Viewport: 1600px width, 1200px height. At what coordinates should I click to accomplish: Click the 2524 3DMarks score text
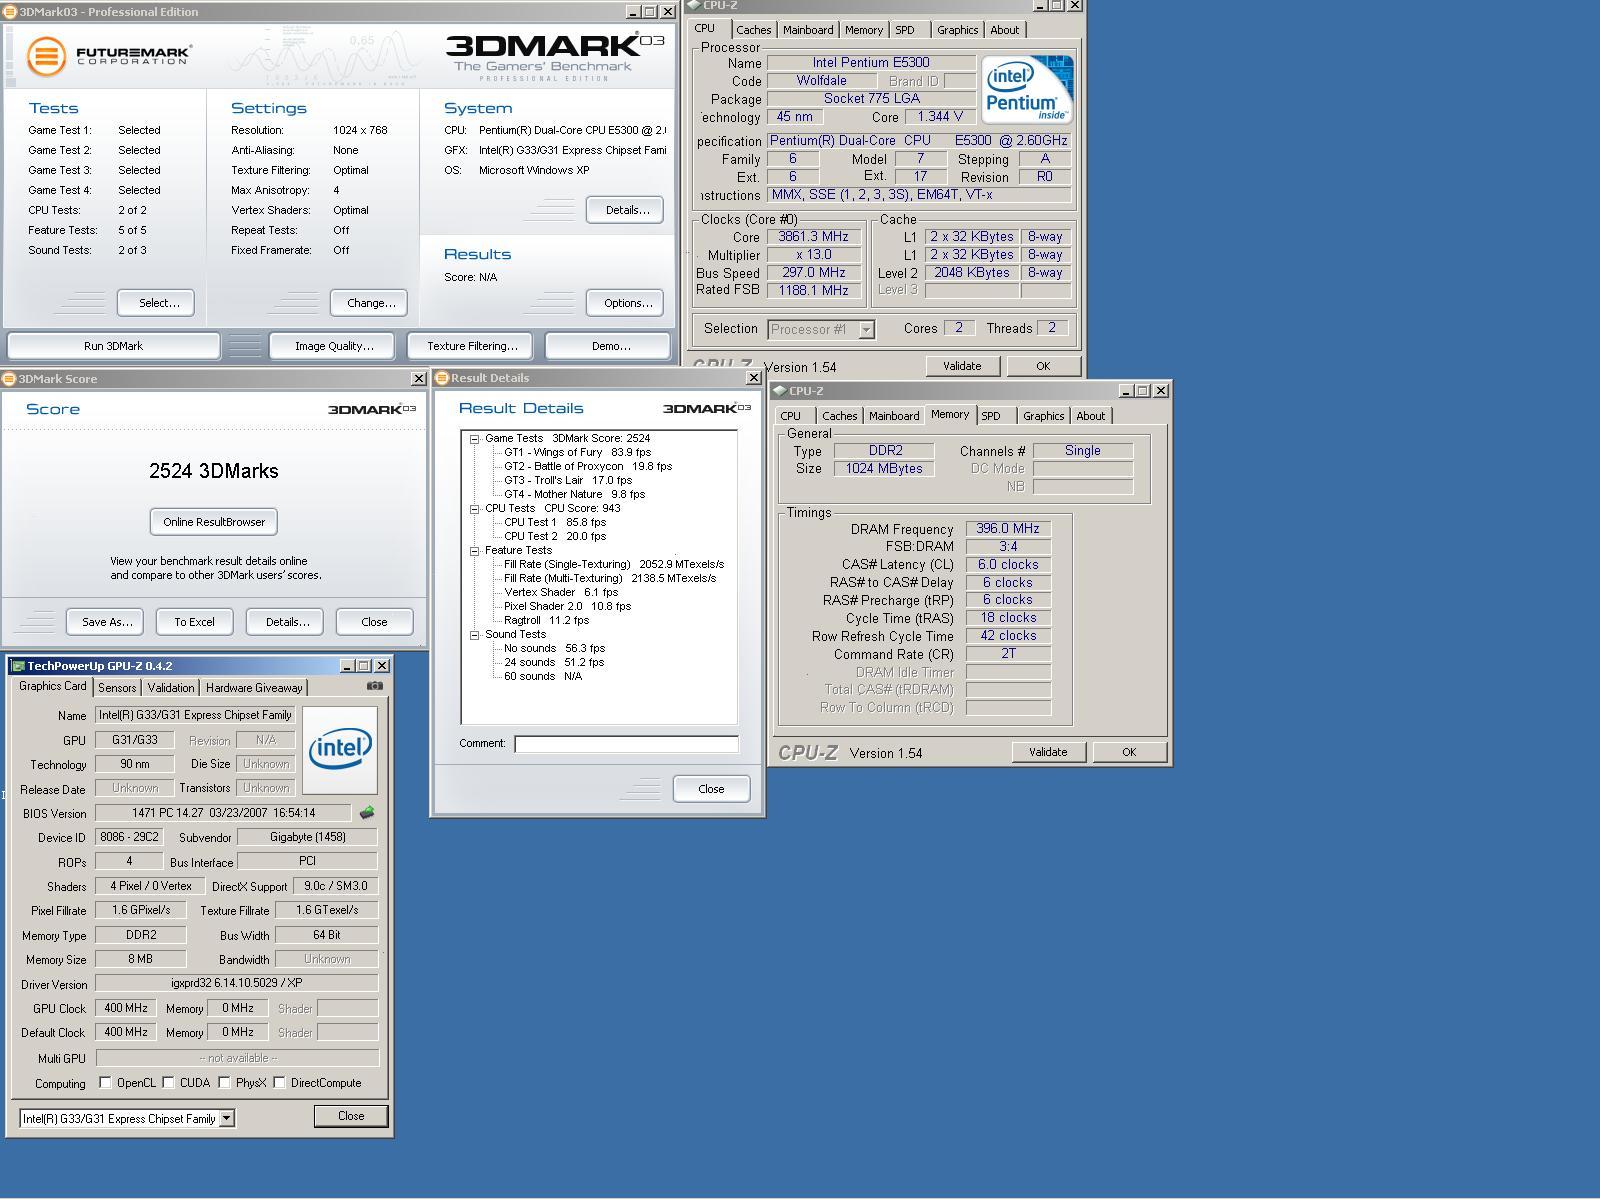pyautogui.click(x=214, y=471)
